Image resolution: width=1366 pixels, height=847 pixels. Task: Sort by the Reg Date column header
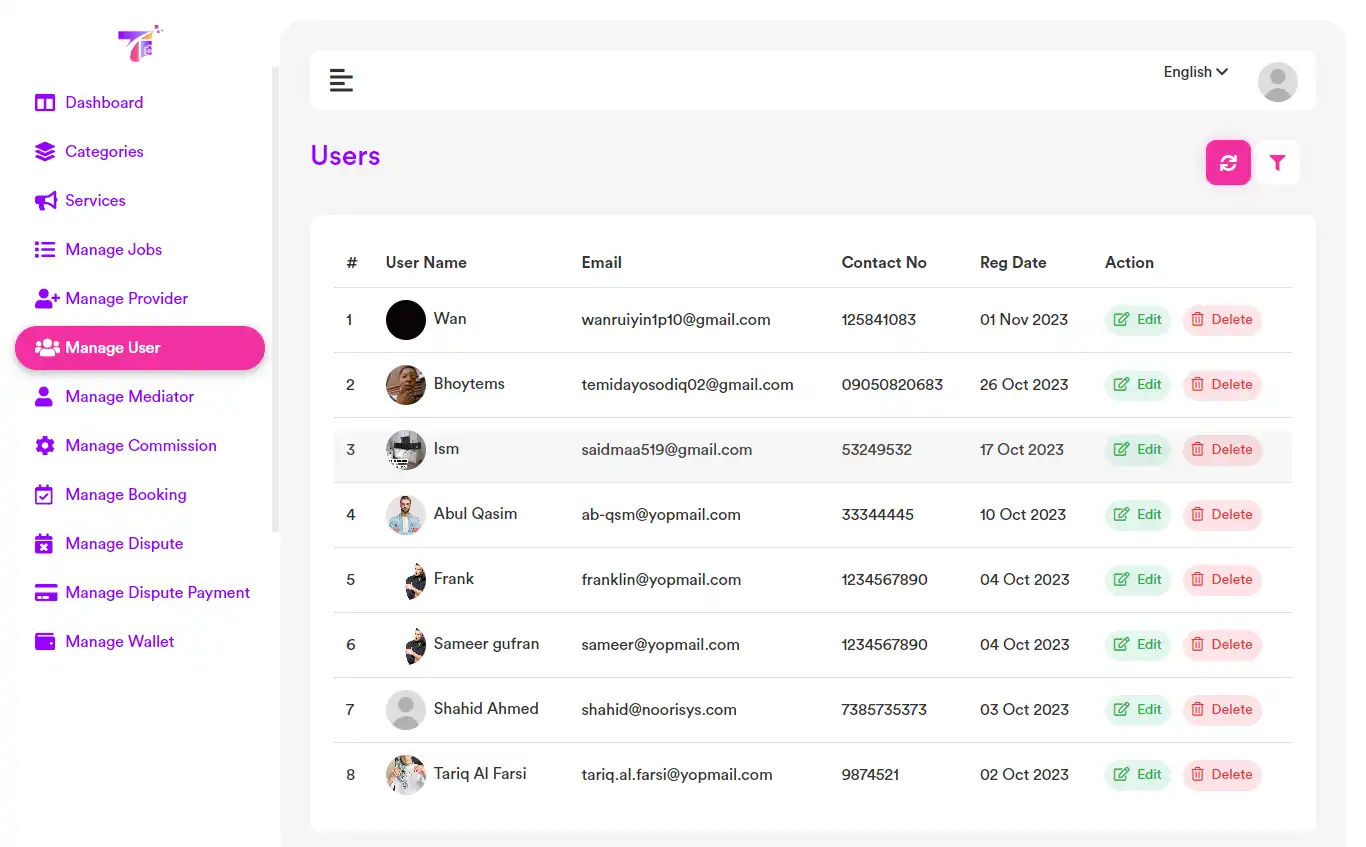[1013, 262]
